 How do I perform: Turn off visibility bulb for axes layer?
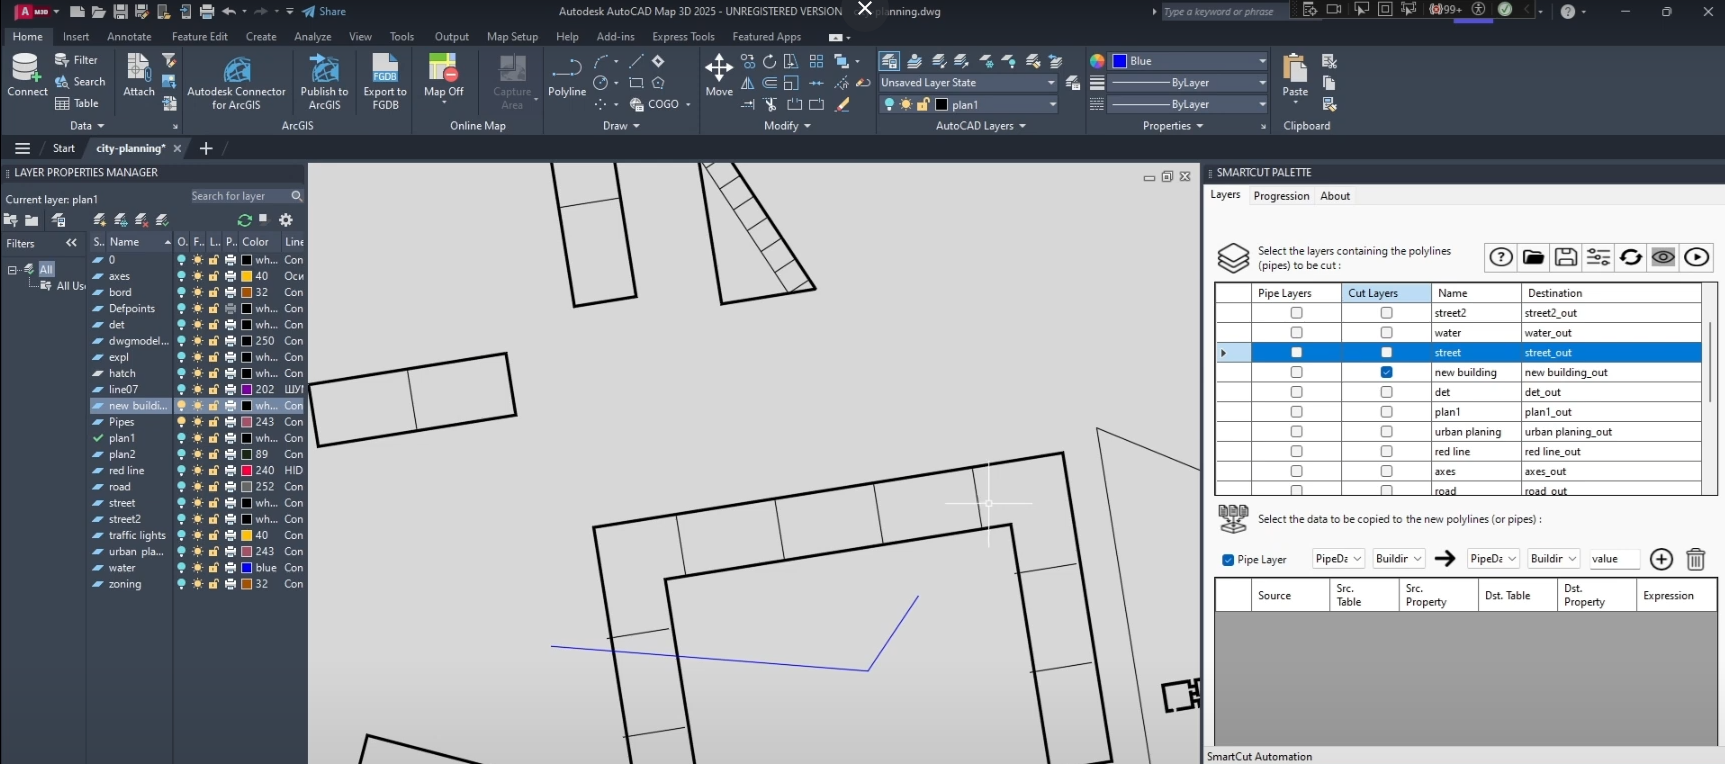[x=181, y=277]
